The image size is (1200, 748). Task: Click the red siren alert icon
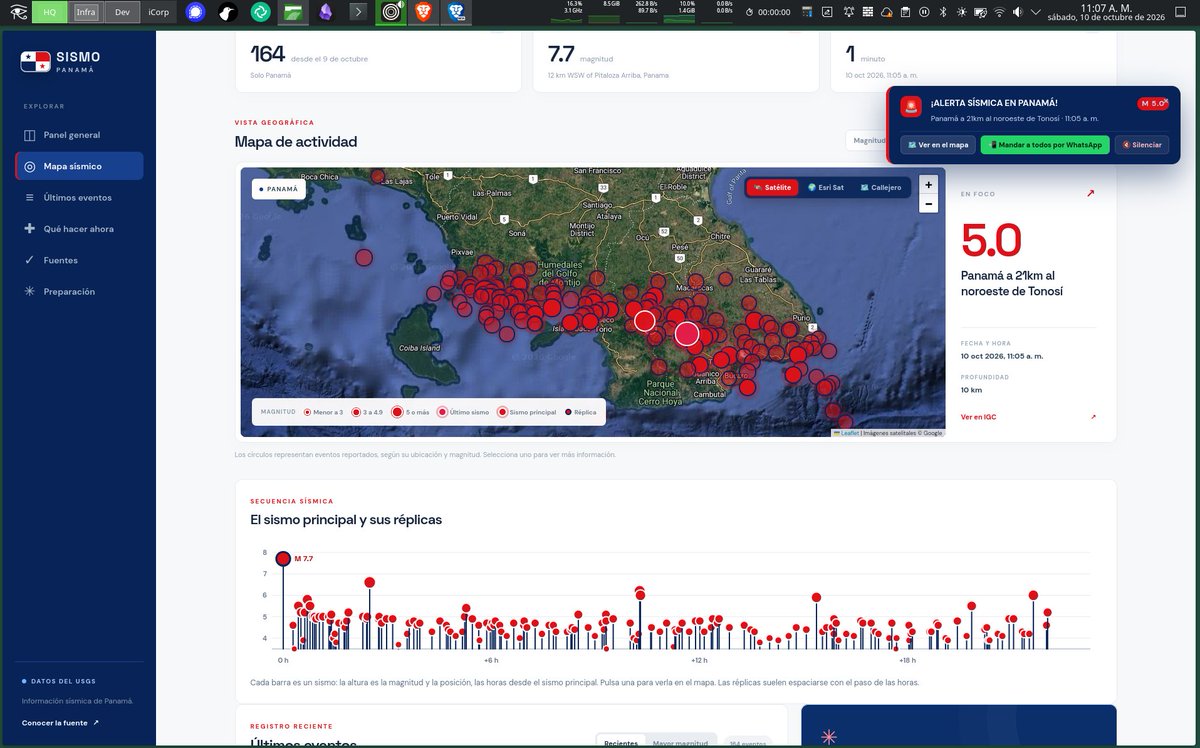(x=911, y=107)
